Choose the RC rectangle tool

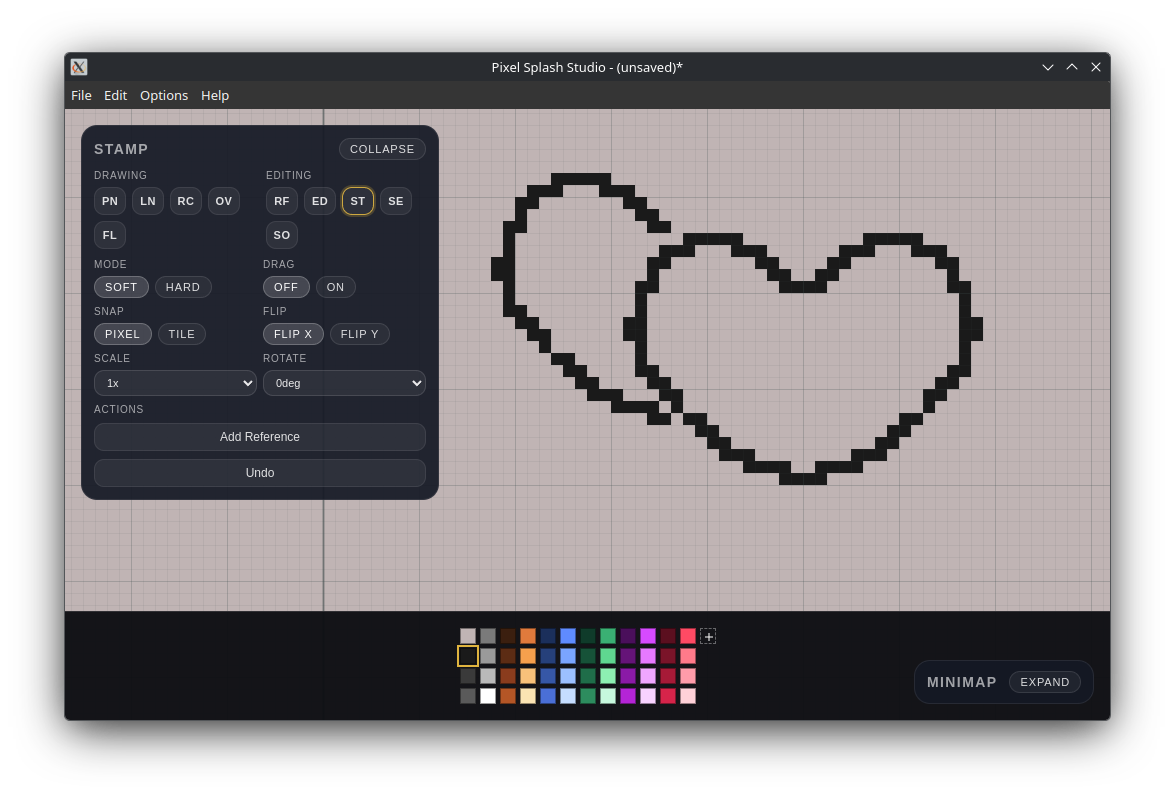click(185, 201)
